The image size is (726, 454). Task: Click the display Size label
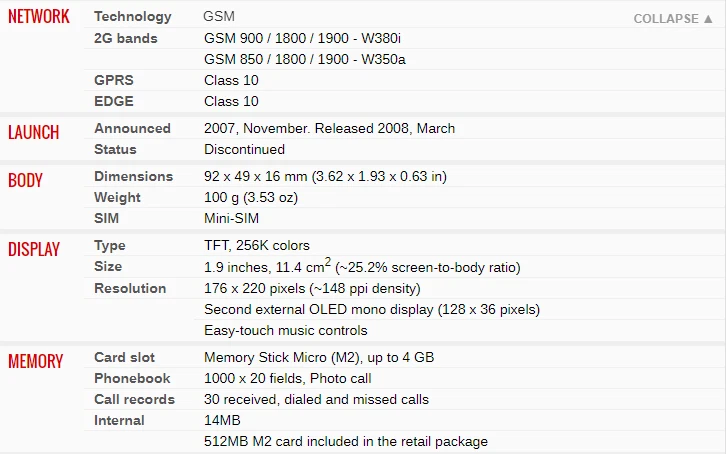tap(108, 266)
